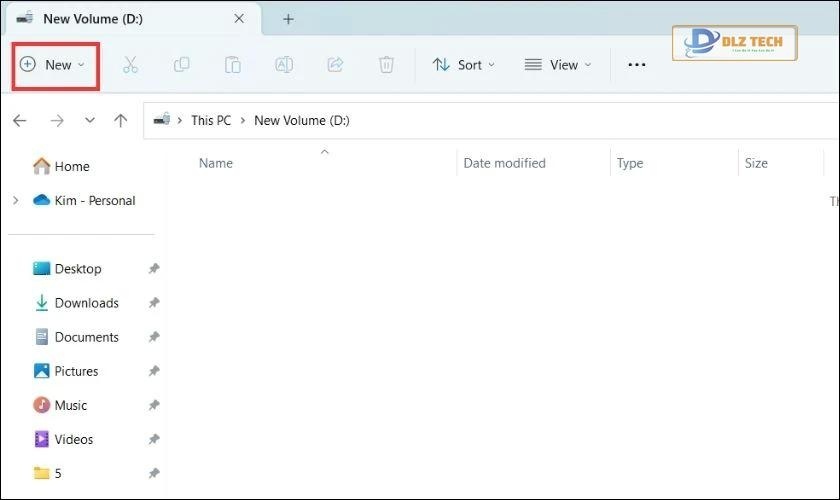Viewport: 840px width, 500px height.
Task: Click the Copy icon in toolbar
Action: click(x=181, y=65)
